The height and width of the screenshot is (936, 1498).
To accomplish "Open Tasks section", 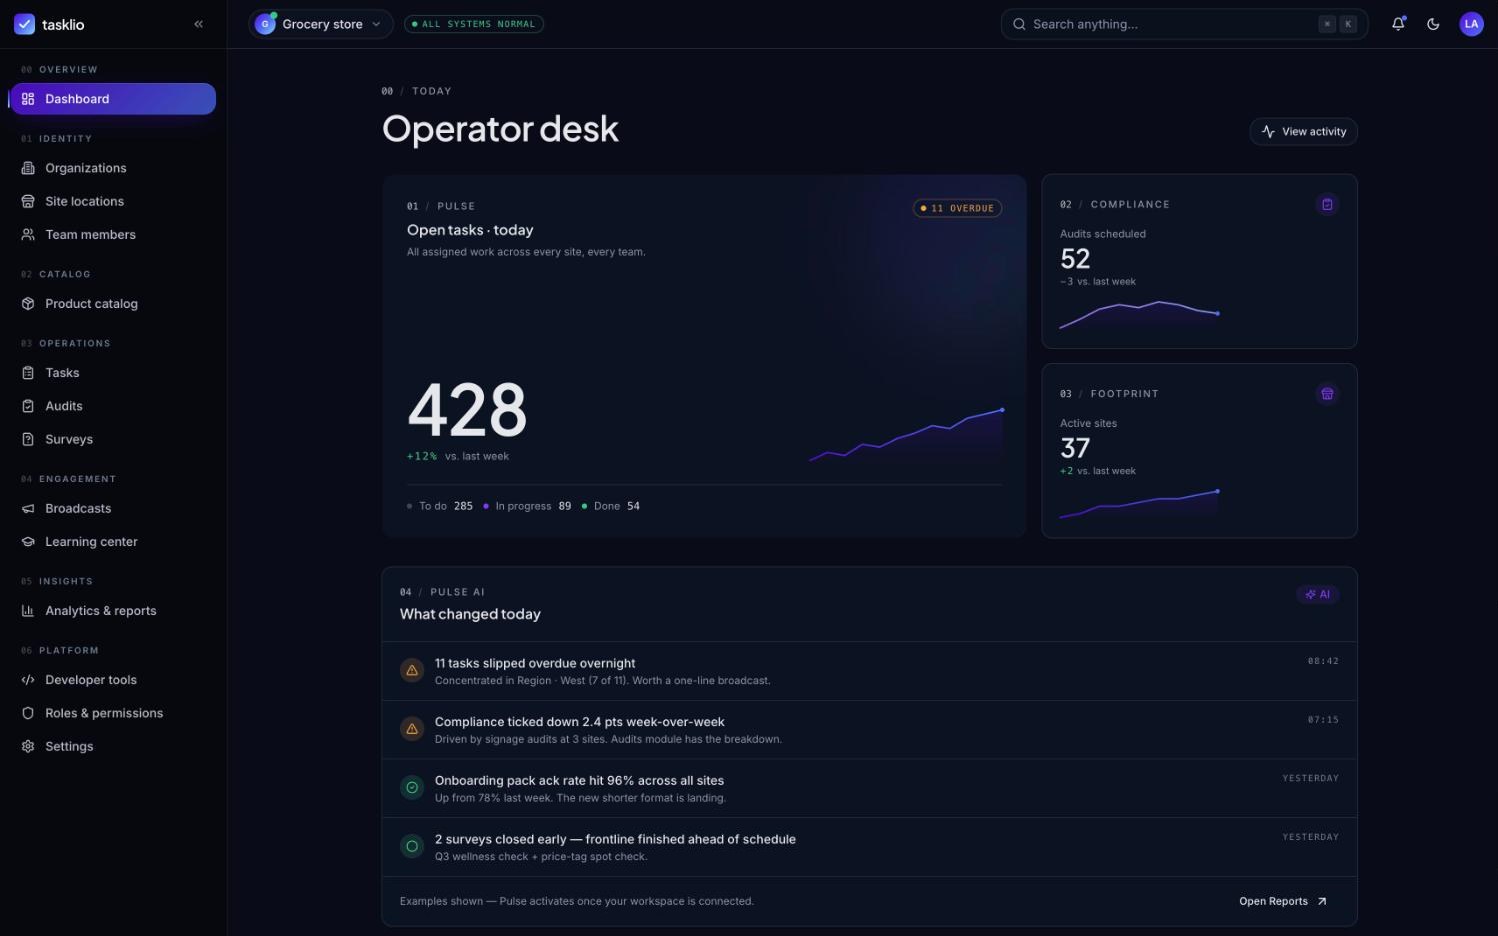I will (x=112, y=372).
